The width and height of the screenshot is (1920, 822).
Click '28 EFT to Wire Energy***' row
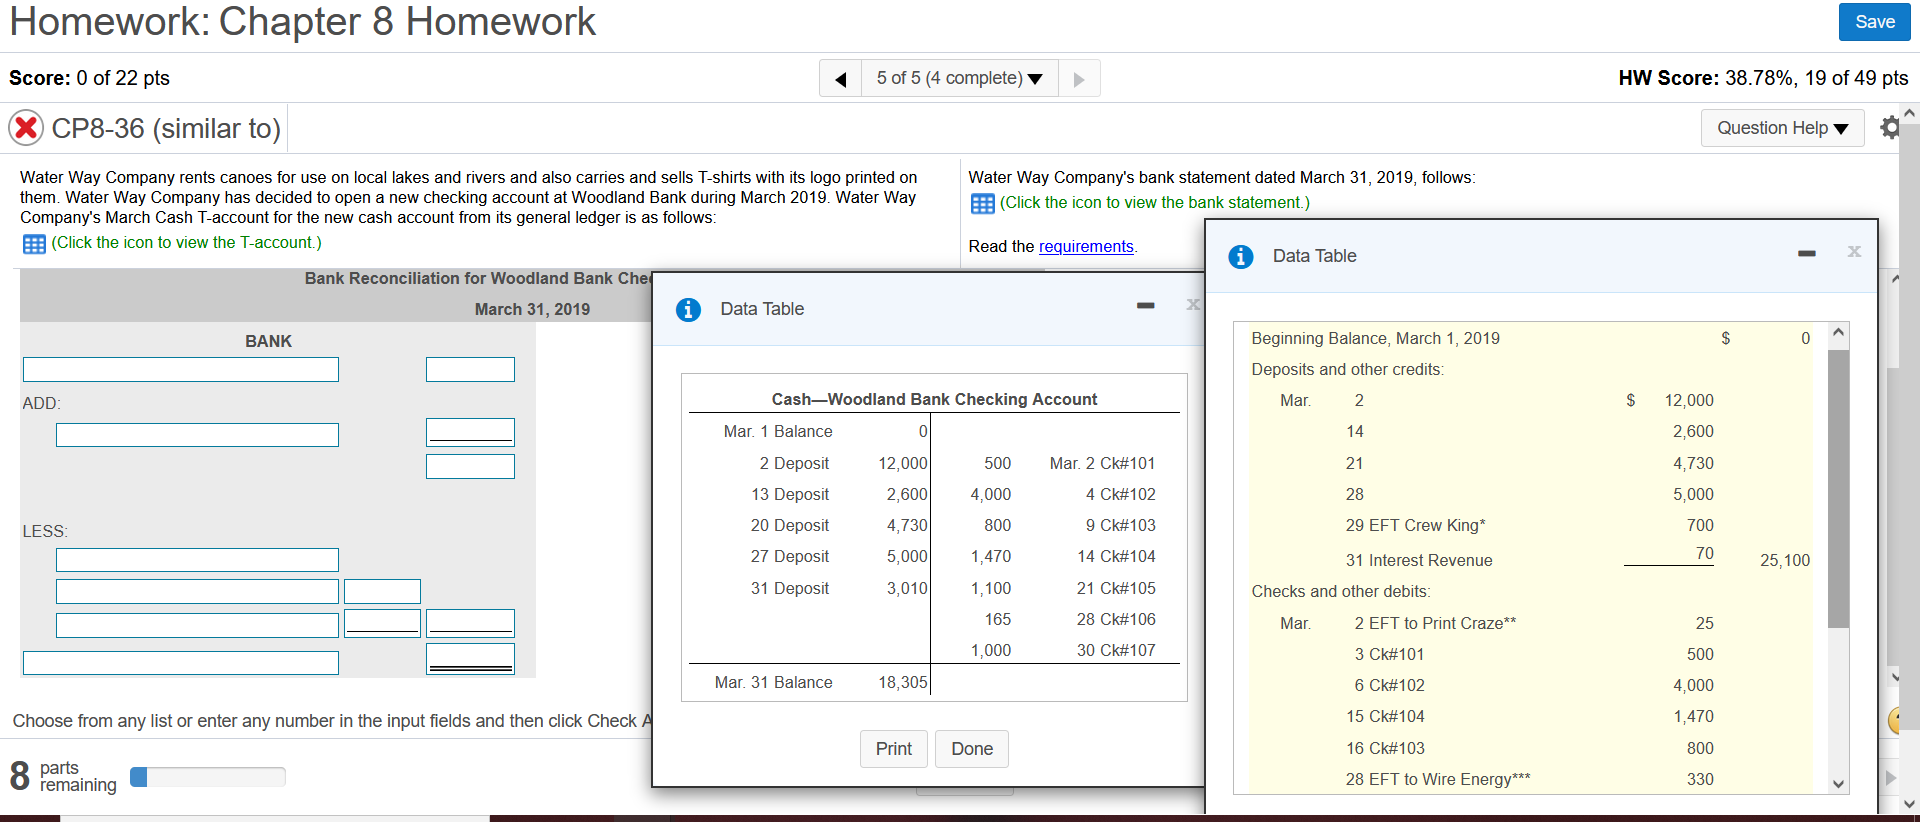tap(1438, 780)
